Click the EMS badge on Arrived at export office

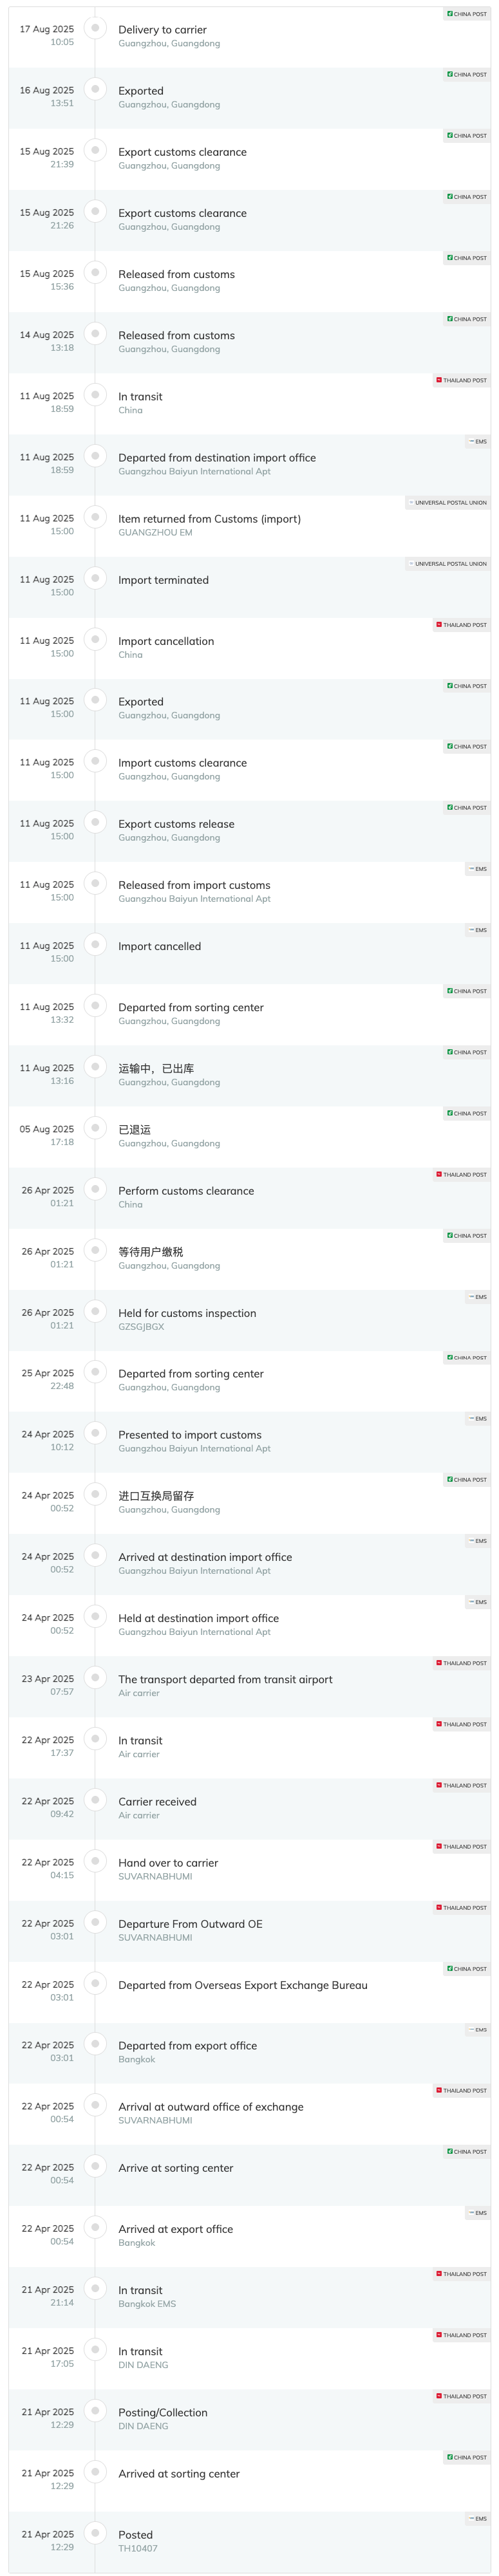click(478, 2213)
